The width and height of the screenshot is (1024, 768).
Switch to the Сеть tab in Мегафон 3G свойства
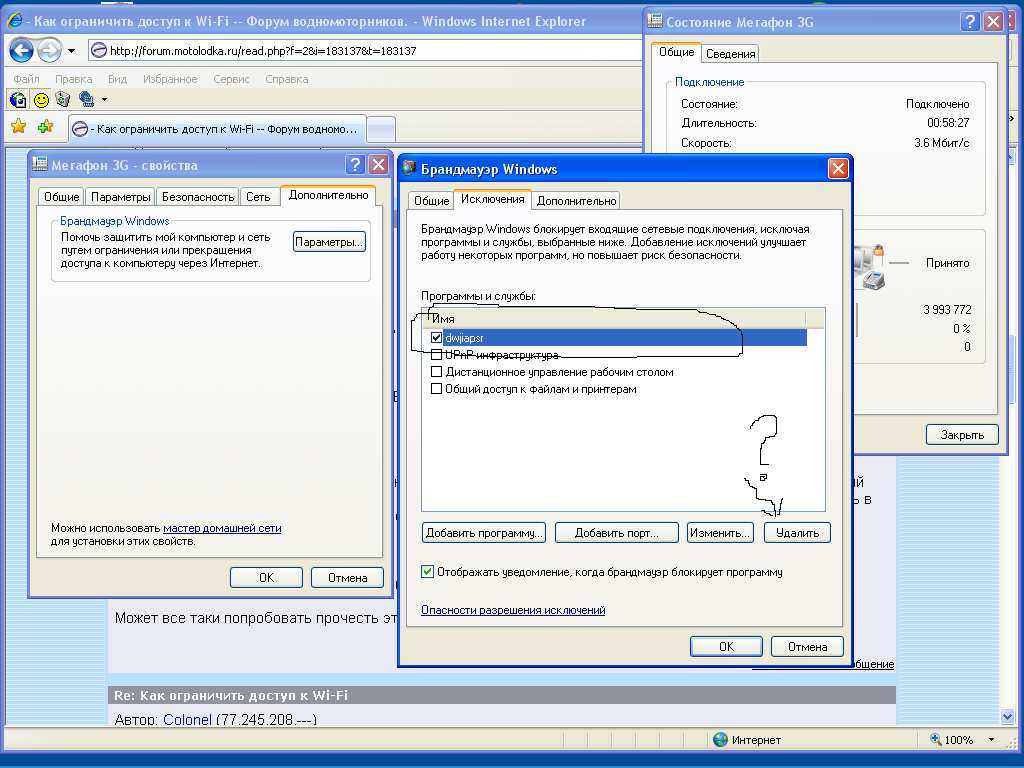pos(258,197)
